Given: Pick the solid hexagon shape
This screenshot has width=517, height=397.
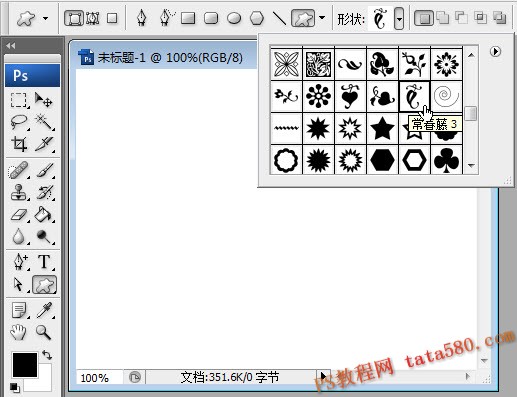Looking at the screenshot, I should [x=382, y=160].
